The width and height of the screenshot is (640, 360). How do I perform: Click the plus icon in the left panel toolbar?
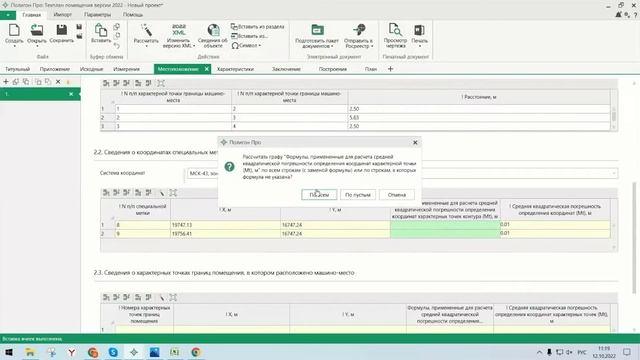click(6, 82)
